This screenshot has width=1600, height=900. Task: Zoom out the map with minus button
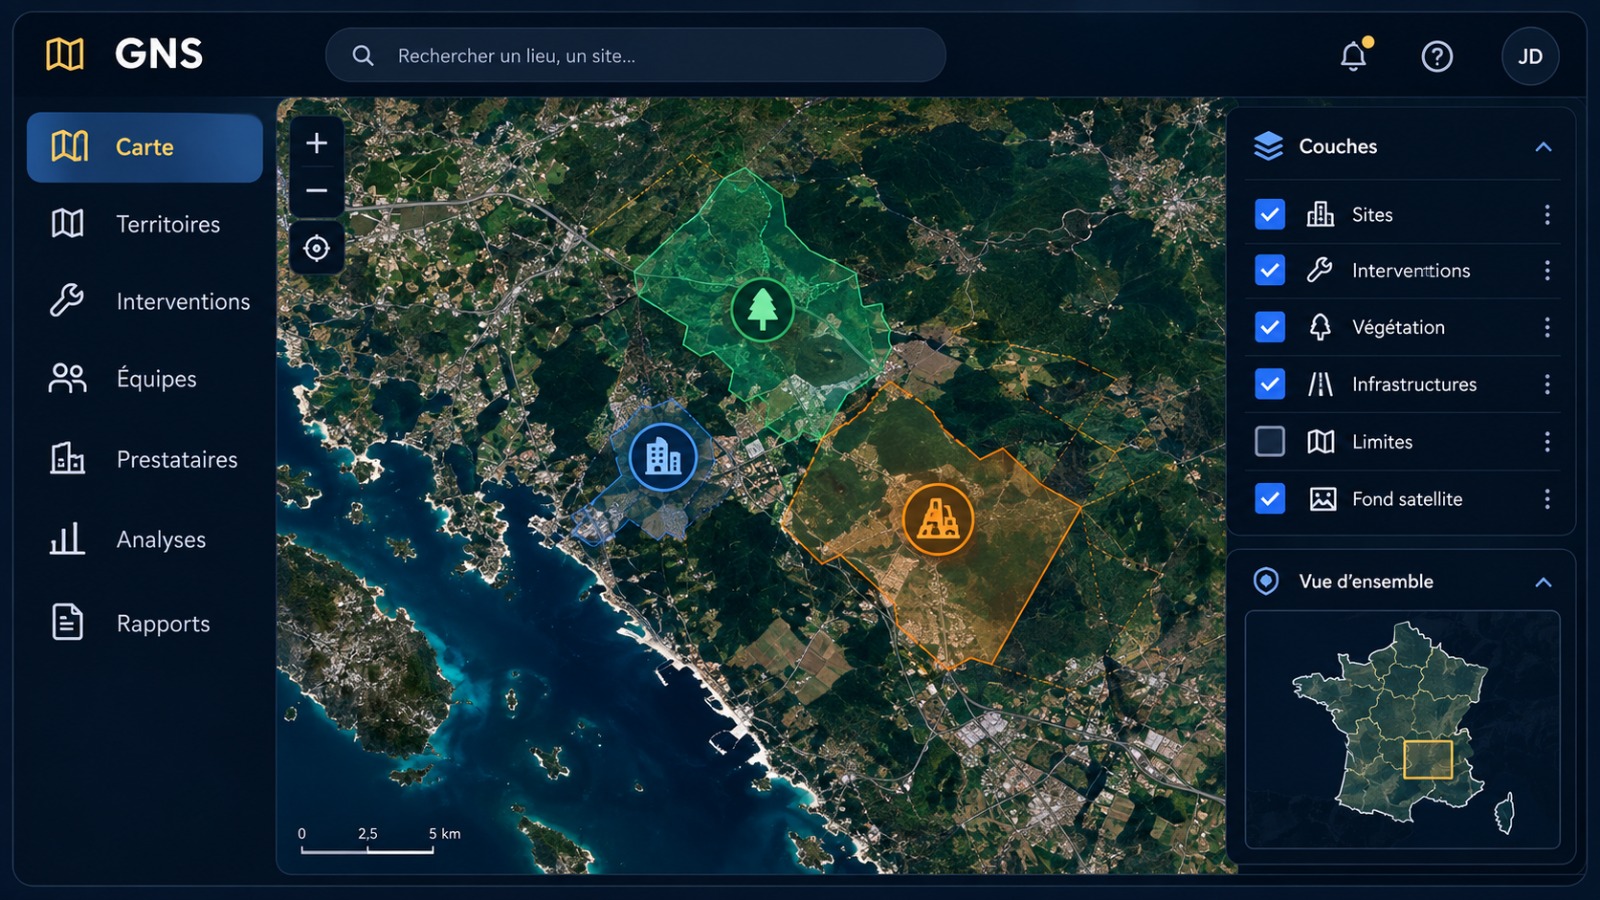coord(317,191)
